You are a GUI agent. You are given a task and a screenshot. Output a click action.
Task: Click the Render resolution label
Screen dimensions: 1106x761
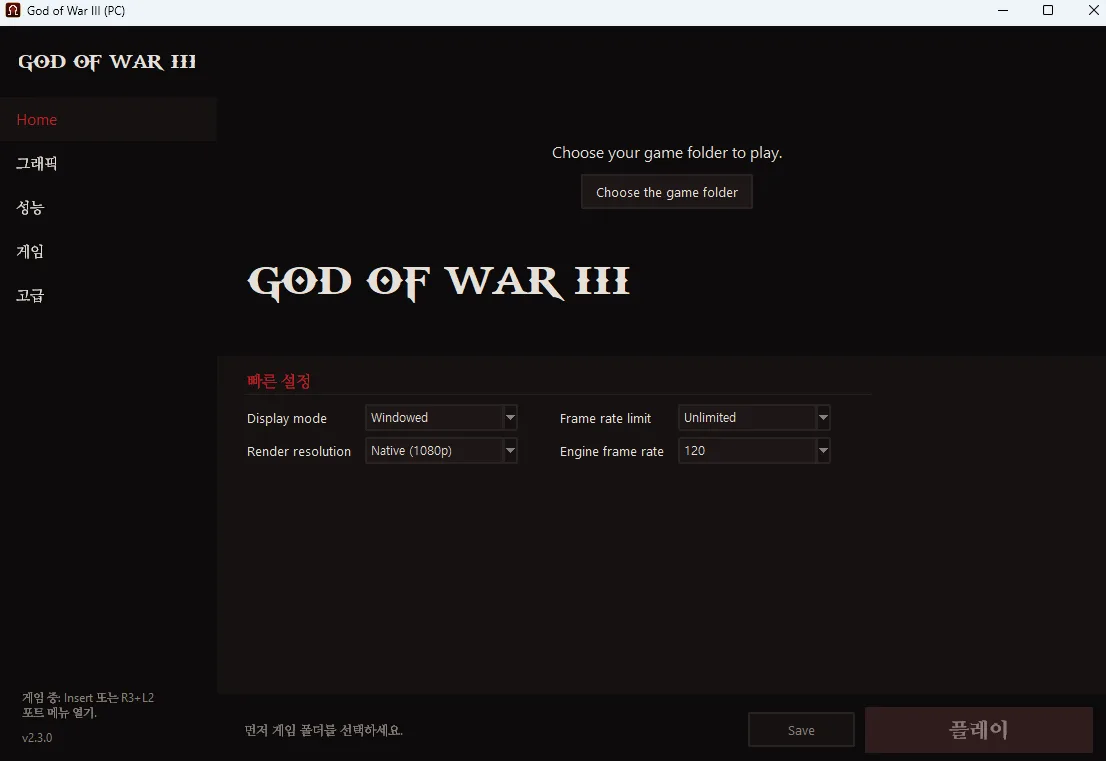(x=299, y=451)
